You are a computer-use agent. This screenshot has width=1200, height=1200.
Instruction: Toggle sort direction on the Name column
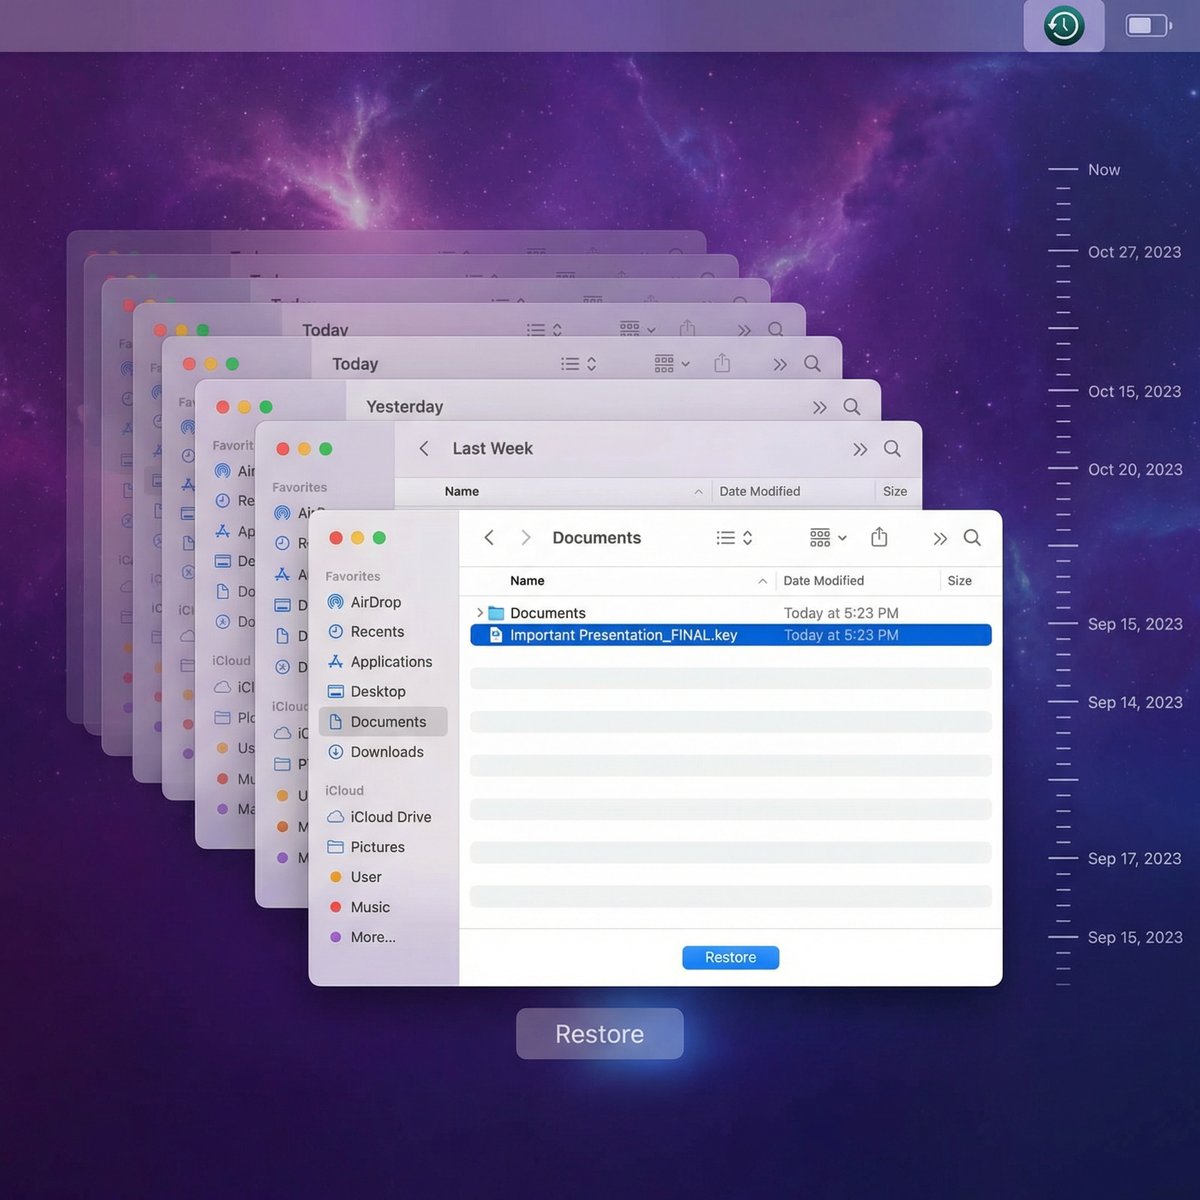[x=527, y=580]
